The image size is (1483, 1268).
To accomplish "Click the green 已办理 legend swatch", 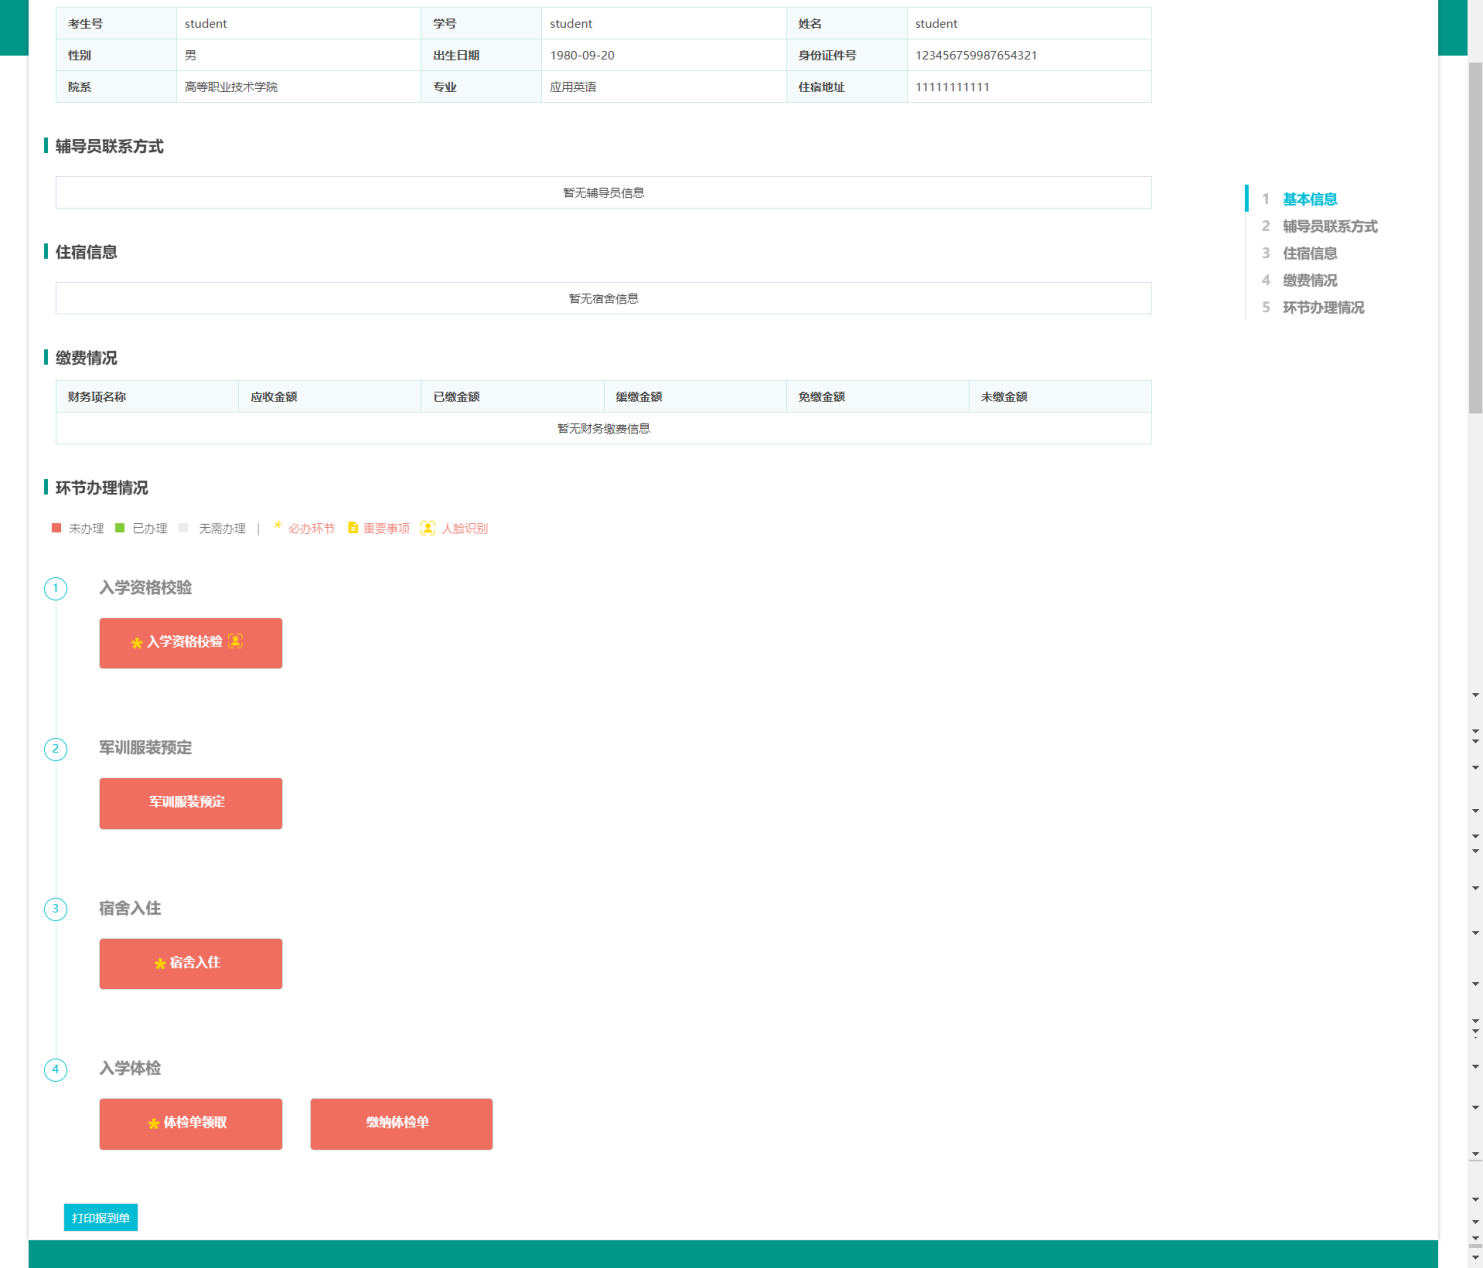I will coord(120,528).
